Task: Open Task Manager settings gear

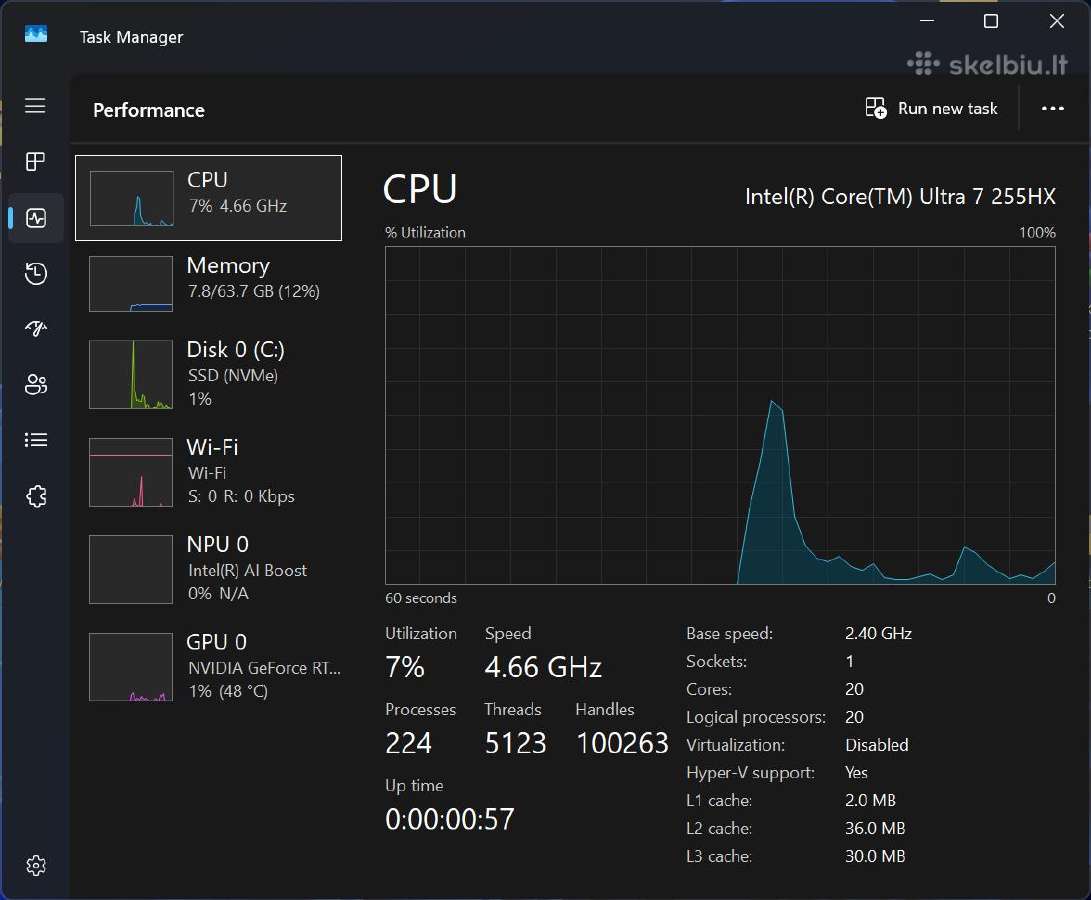Action: pyautogui.click(x=35, y=865)
